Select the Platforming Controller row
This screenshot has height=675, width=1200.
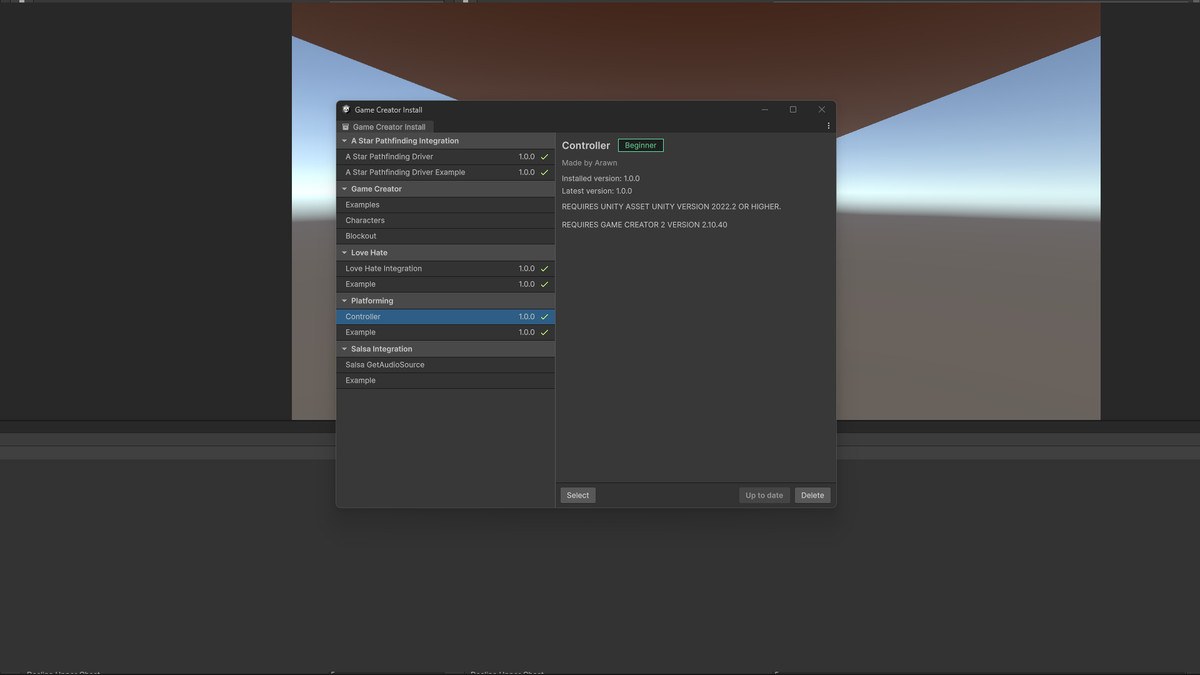point(446,317)
